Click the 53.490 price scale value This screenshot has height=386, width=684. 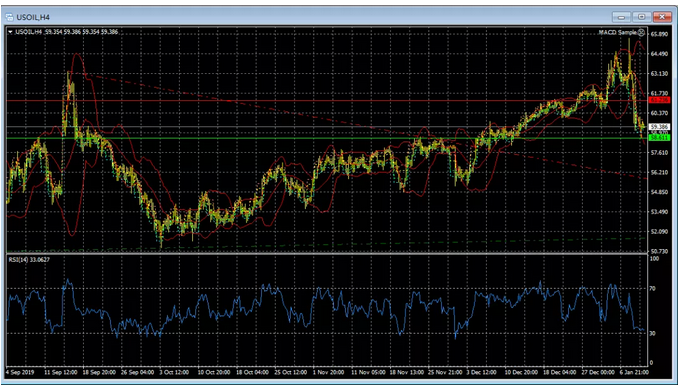tap(660, 212)
